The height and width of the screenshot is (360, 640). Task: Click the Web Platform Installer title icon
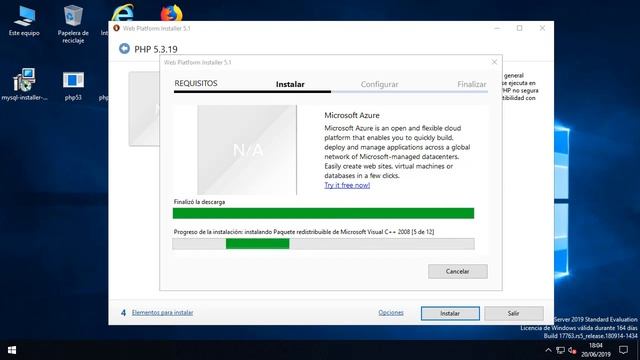point(116,28)
